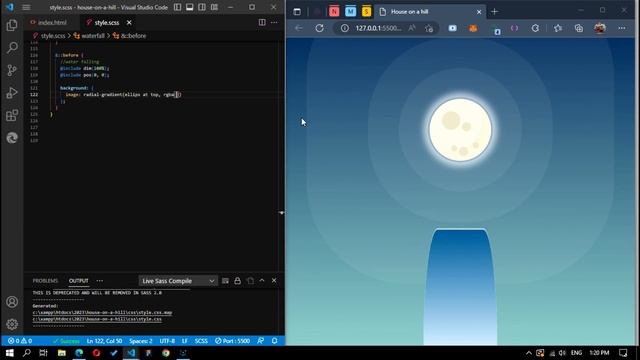Split the editor to the right
Image resolution: width=640 pixels, height=360 pixels.
click(262, 22)
